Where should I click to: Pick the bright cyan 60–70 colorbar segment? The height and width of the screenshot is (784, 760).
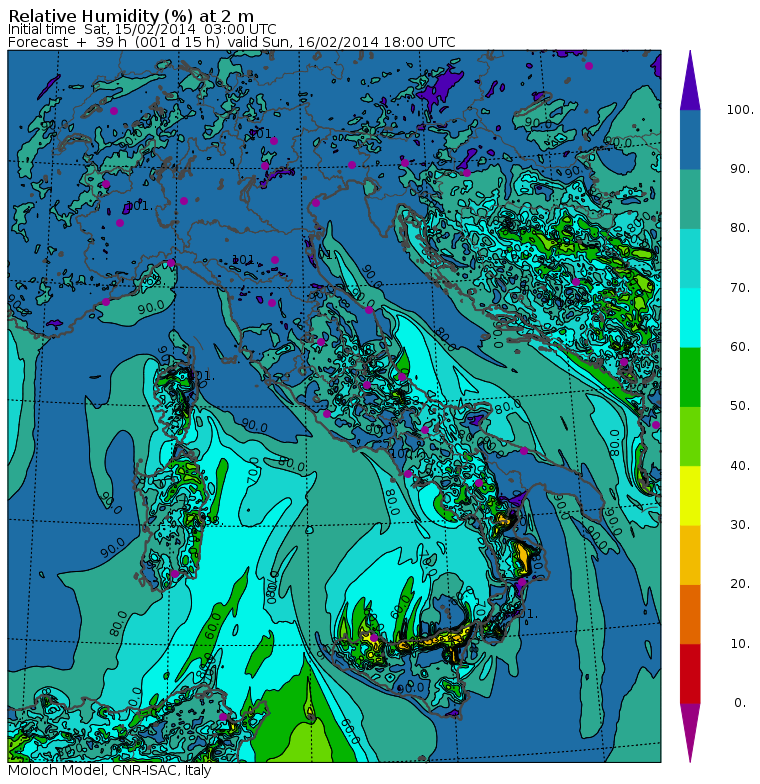[x=690, y=318]
